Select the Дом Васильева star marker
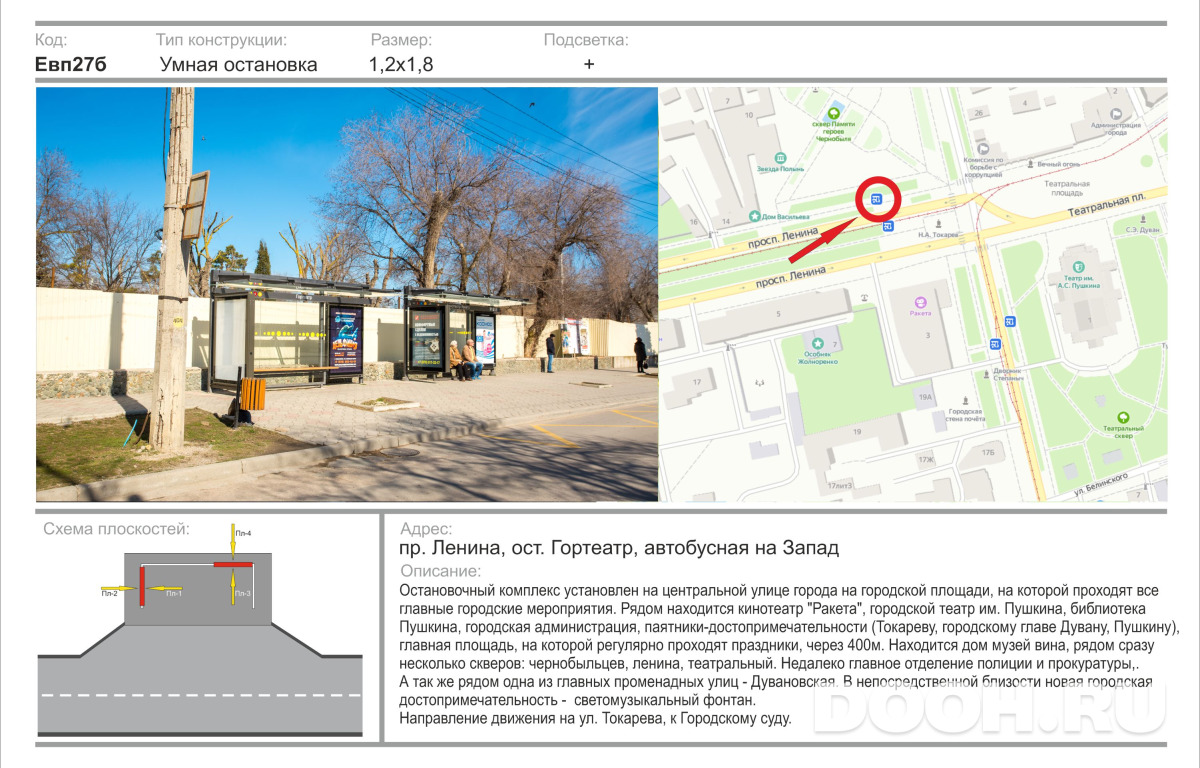Viewport: 1200px width, 768px height. tap(754, 216)
